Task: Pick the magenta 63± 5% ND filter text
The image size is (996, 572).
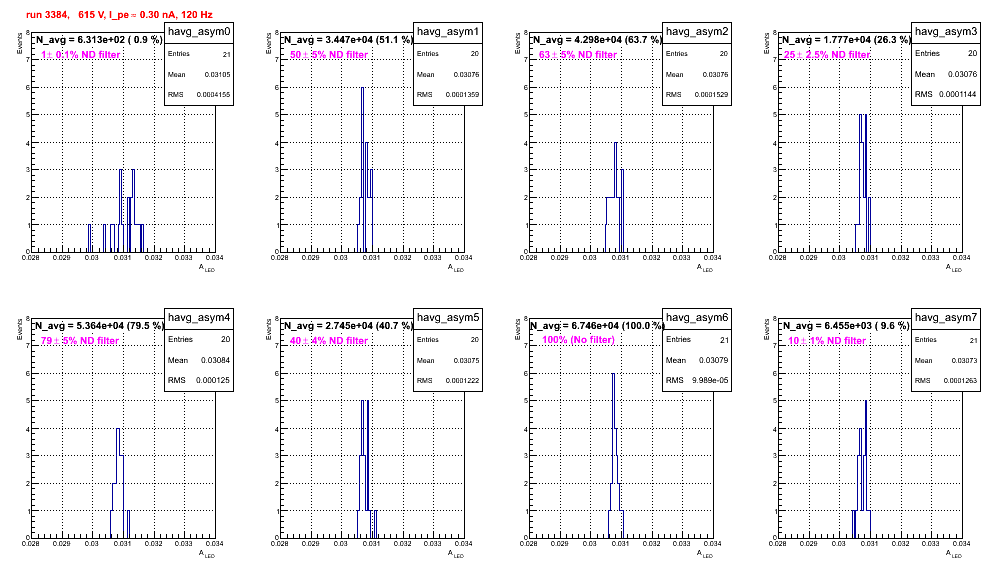Action: 578,55
